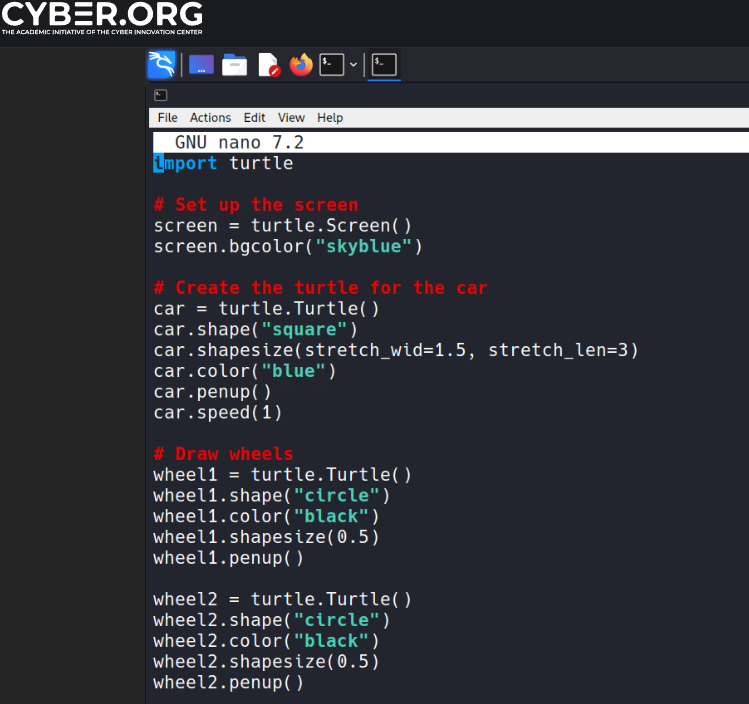Launch Firefox browser from the panel
This screenshot has height=704, width=749.
click(x=301, y=65)
